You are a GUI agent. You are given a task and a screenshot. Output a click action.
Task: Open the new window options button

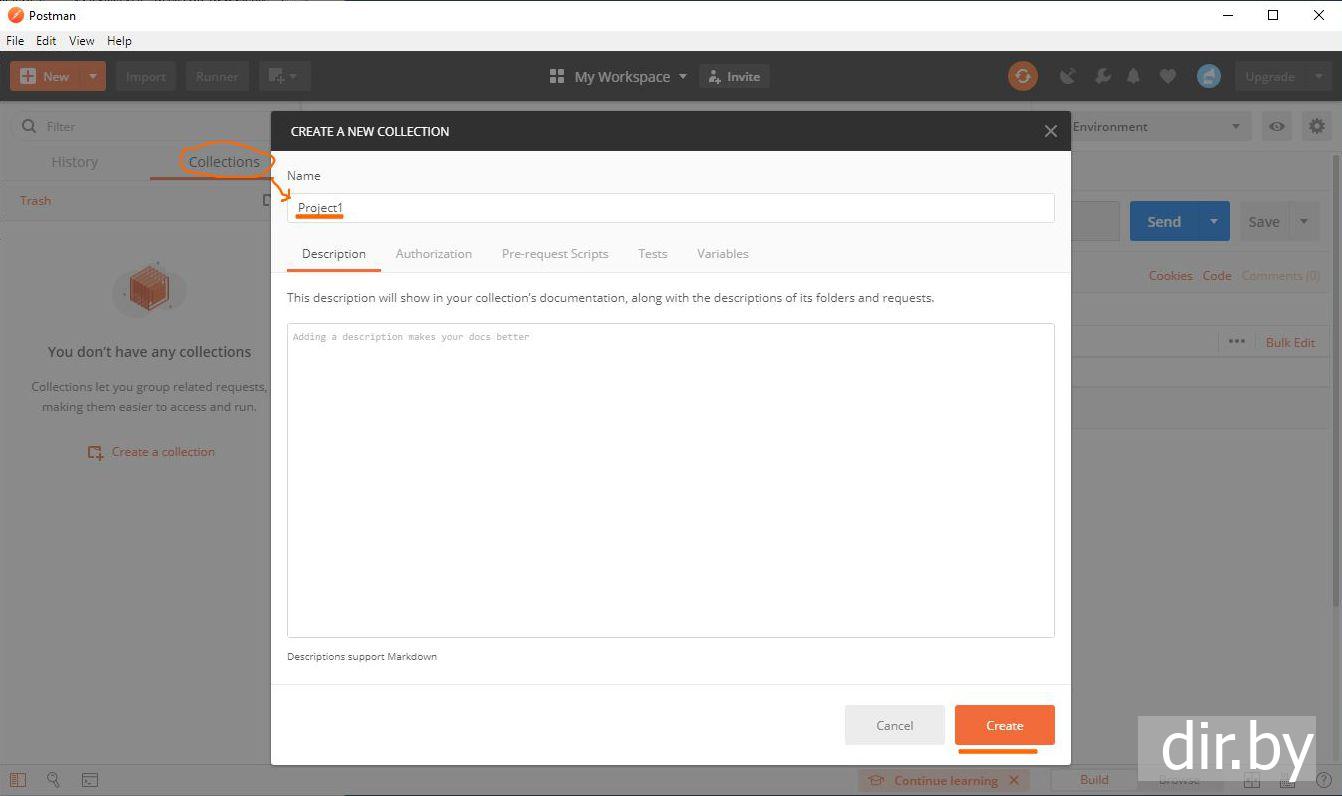pos(285,76)
